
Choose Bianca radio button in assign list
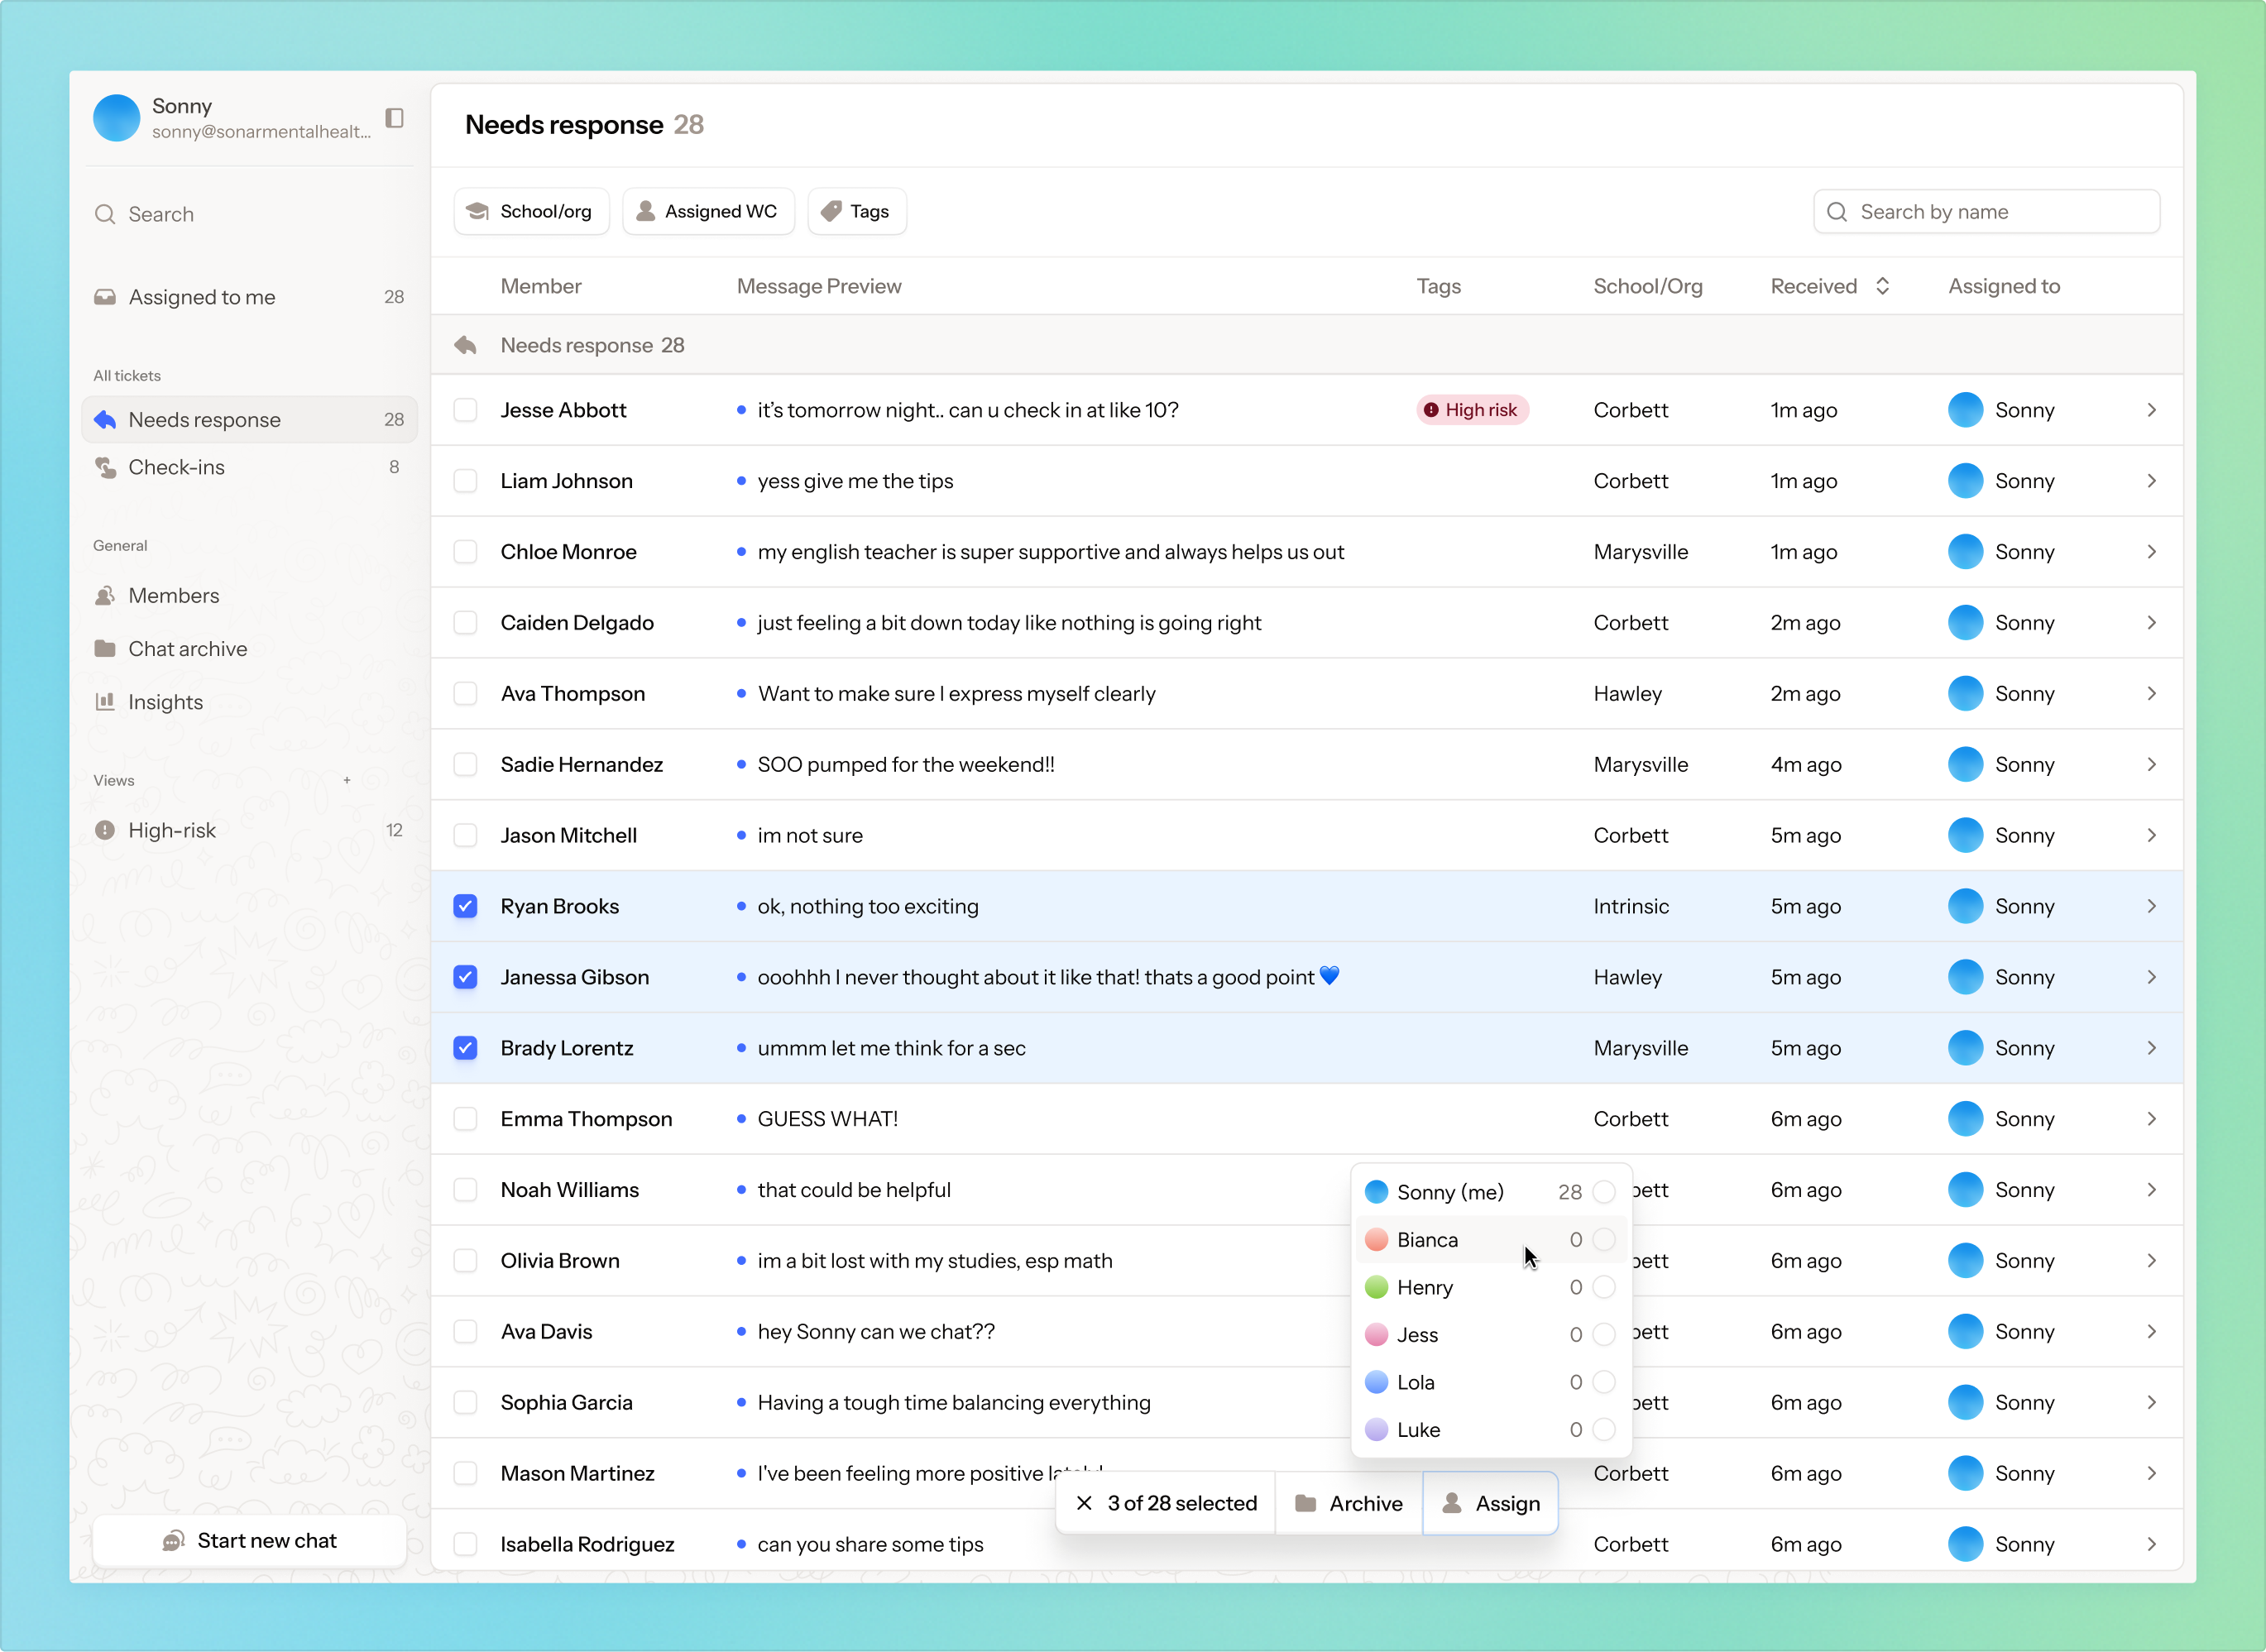(x=1603, y=1239)
